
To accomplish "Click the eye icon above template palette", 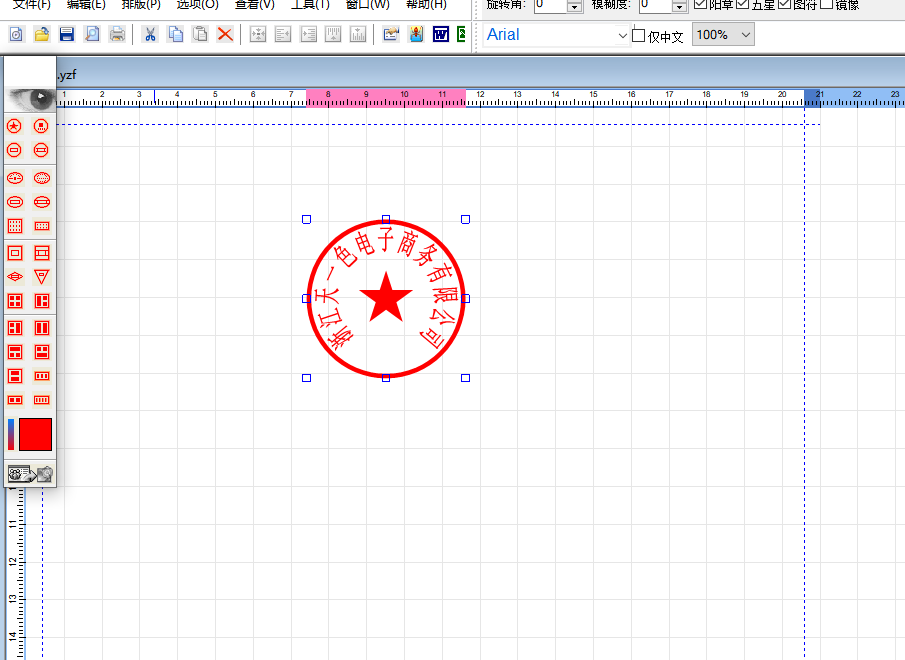I will click(31, 99).
